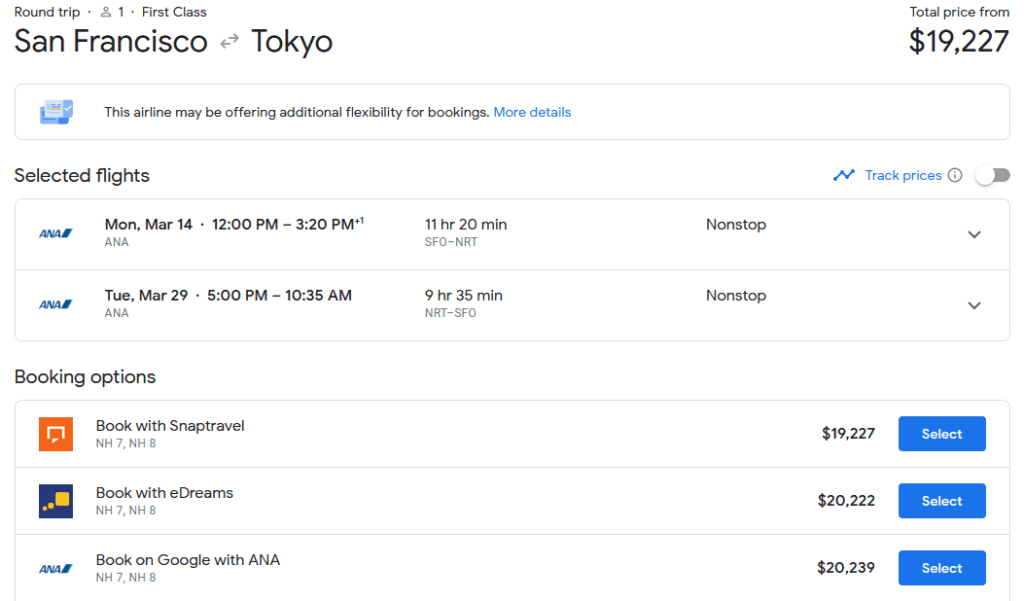Click the eDreams logo icon
This screenshot has width=1024, height=601.
pyautogui.click(x=55, y=500)
